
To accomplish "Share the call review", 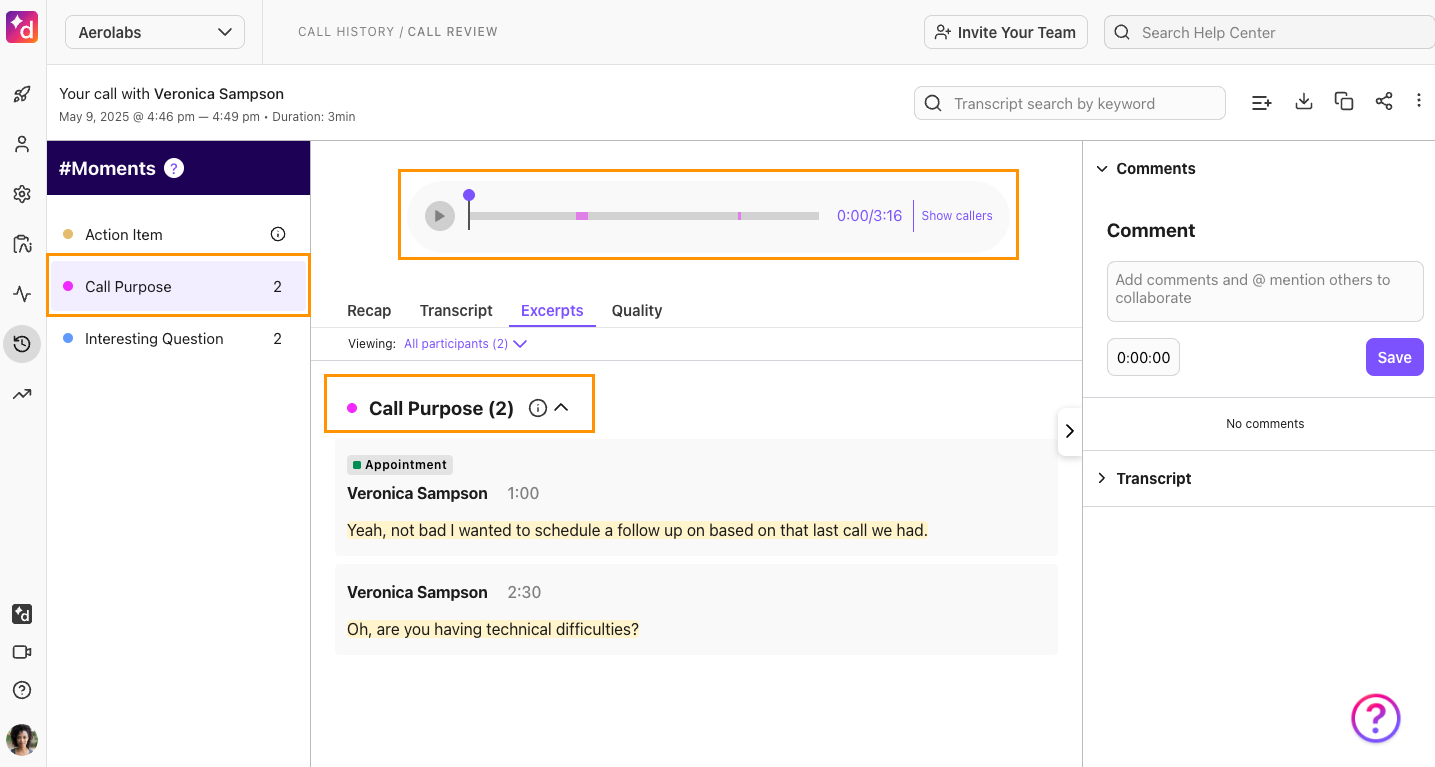I will tap(1384, 101).
